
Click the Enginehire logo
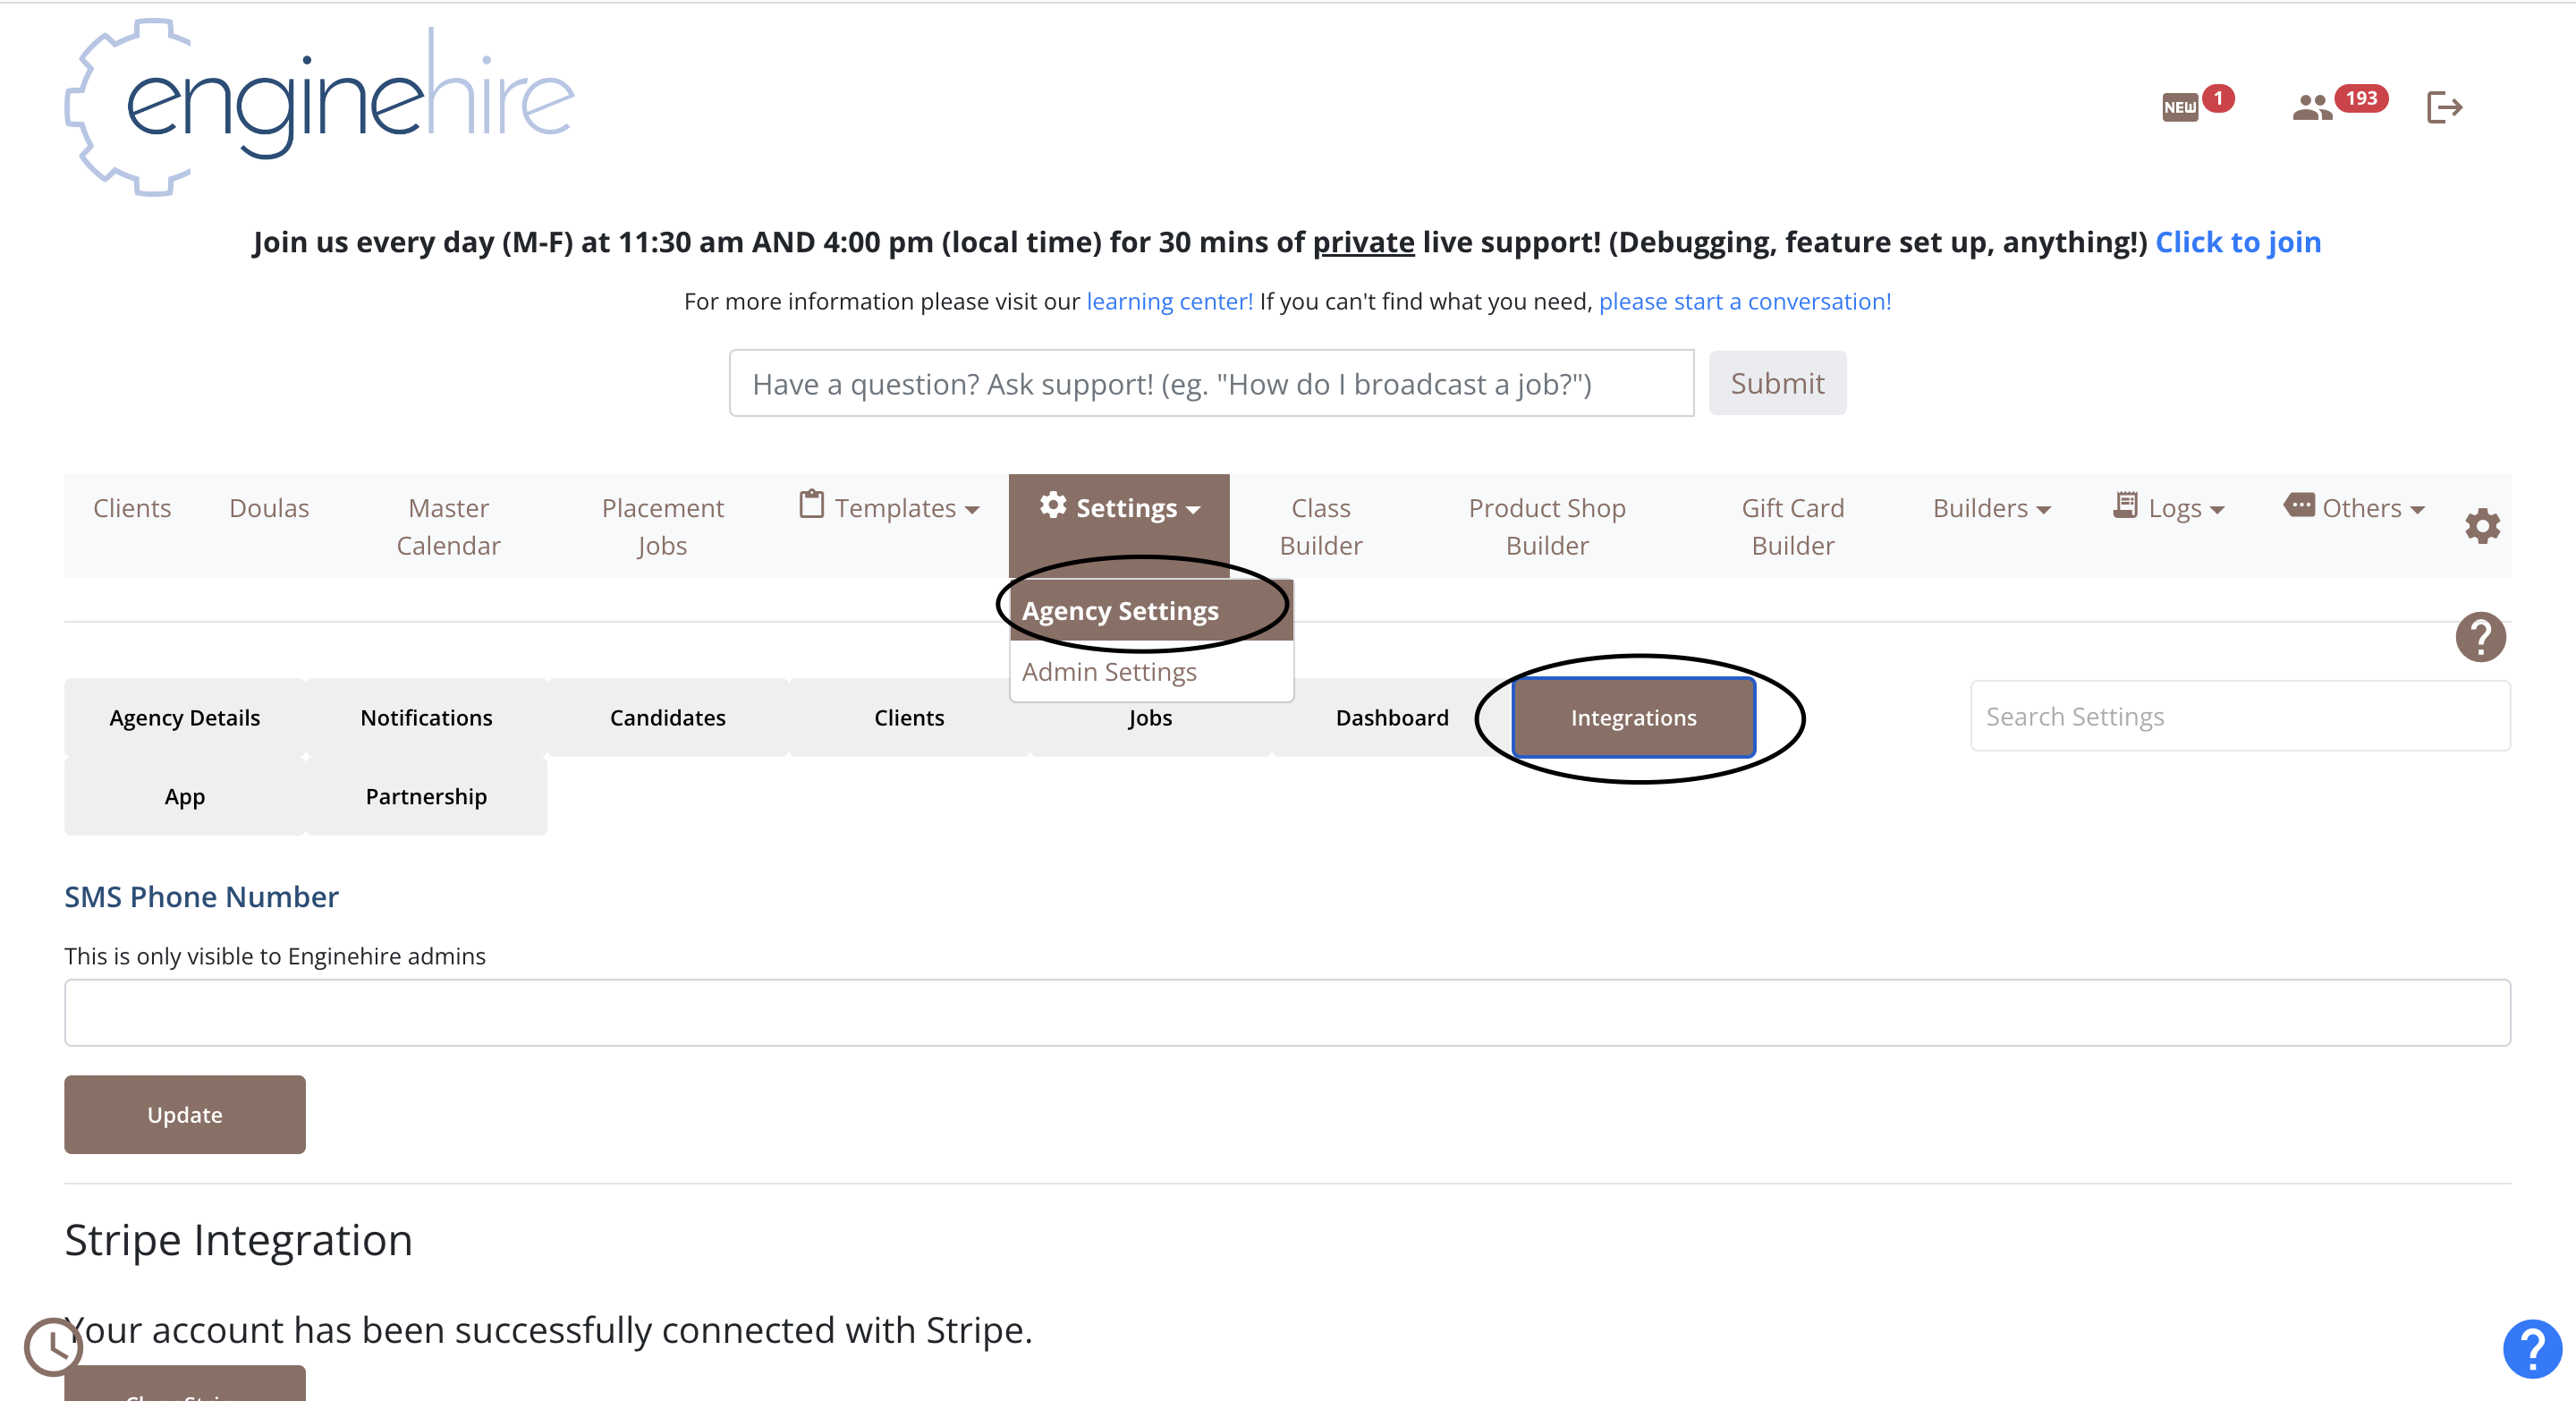[x=320, y=107]
